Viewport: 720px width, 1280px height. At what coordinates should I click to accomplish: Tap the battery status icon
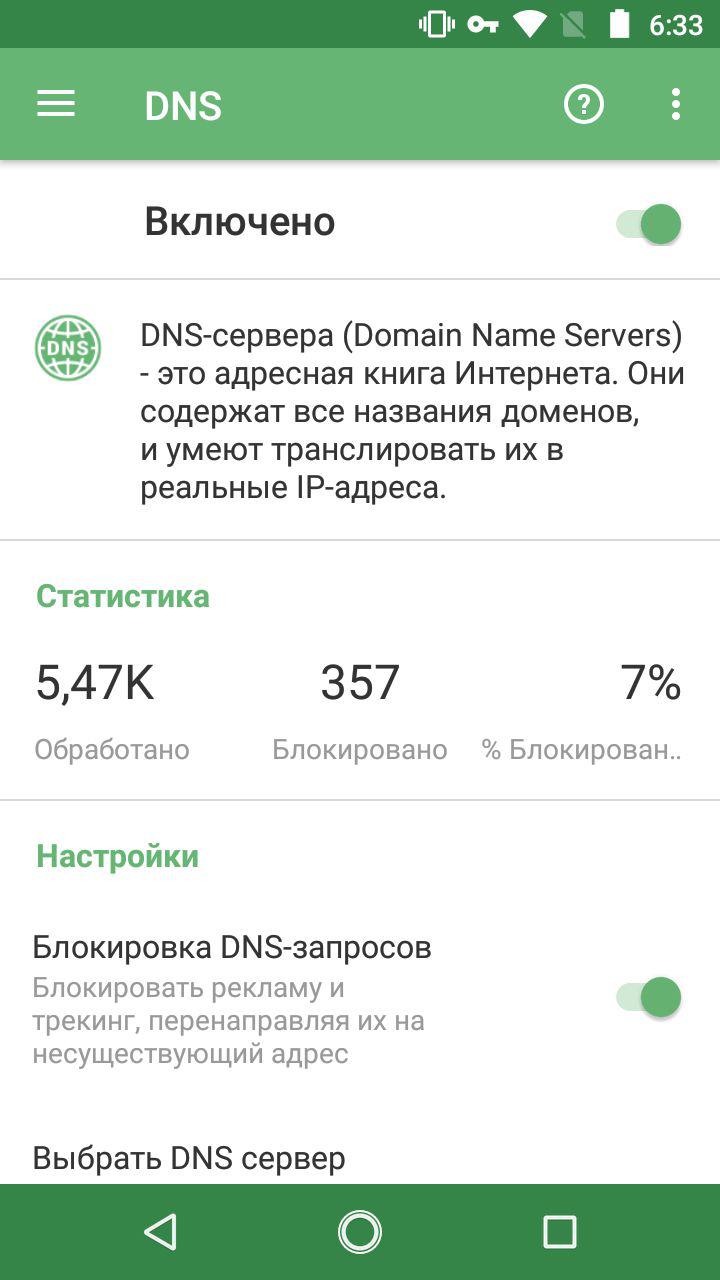click(621, 24)
